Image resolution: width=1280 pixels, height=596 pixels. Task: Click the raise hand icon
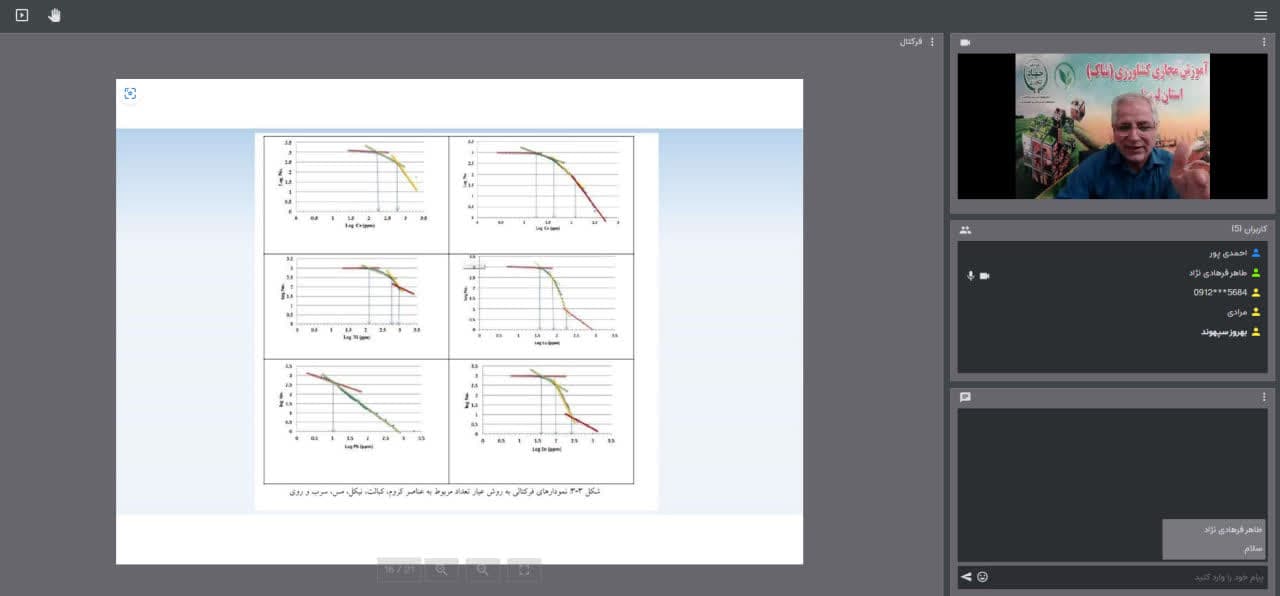(54, 15)
